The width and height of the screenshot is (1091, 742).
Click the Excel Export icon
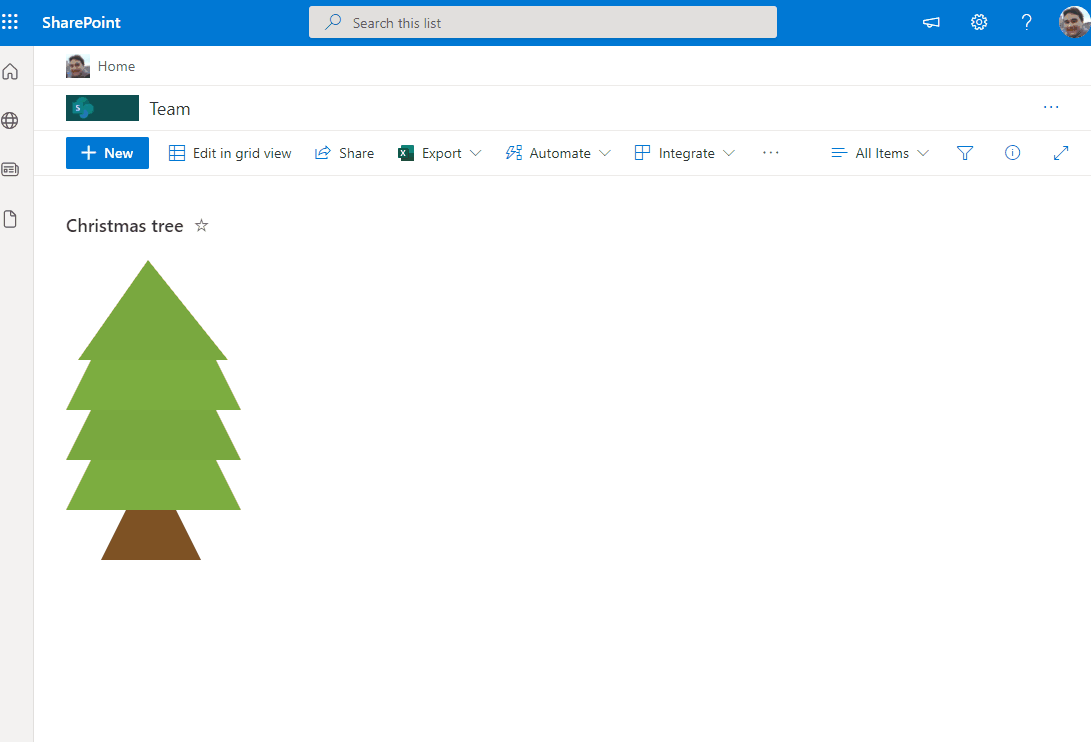click(x=406, y=153)
